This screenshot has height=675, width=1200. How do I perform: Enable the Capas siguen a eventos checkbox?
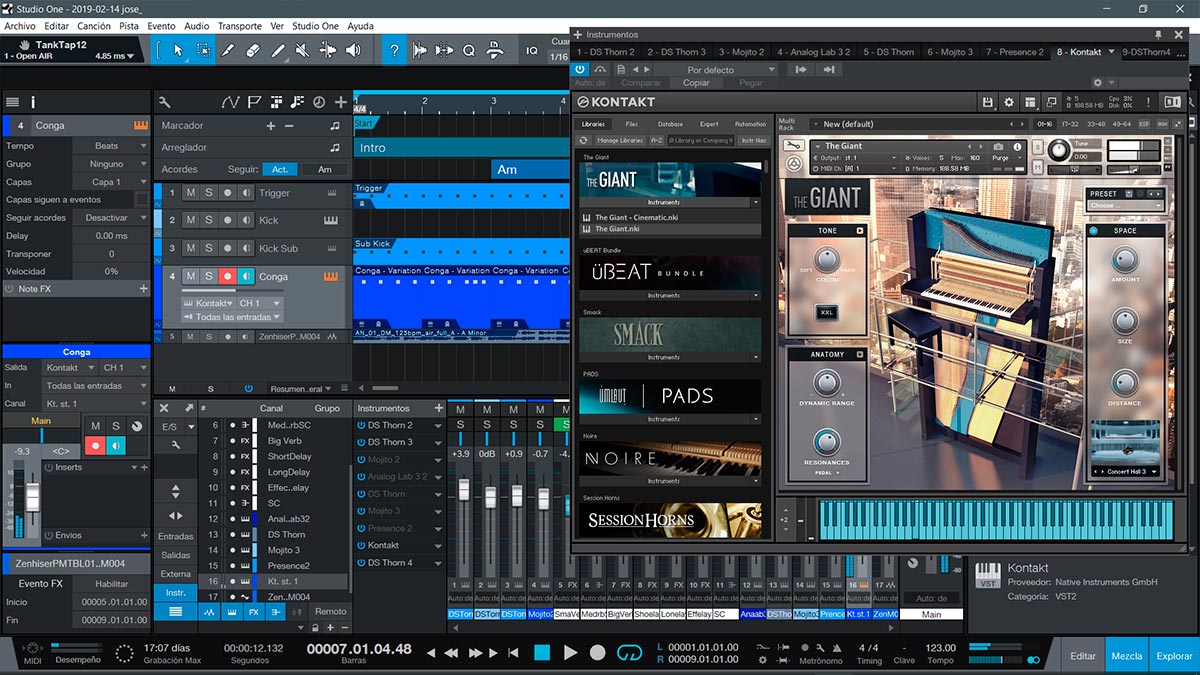[141, 200]
